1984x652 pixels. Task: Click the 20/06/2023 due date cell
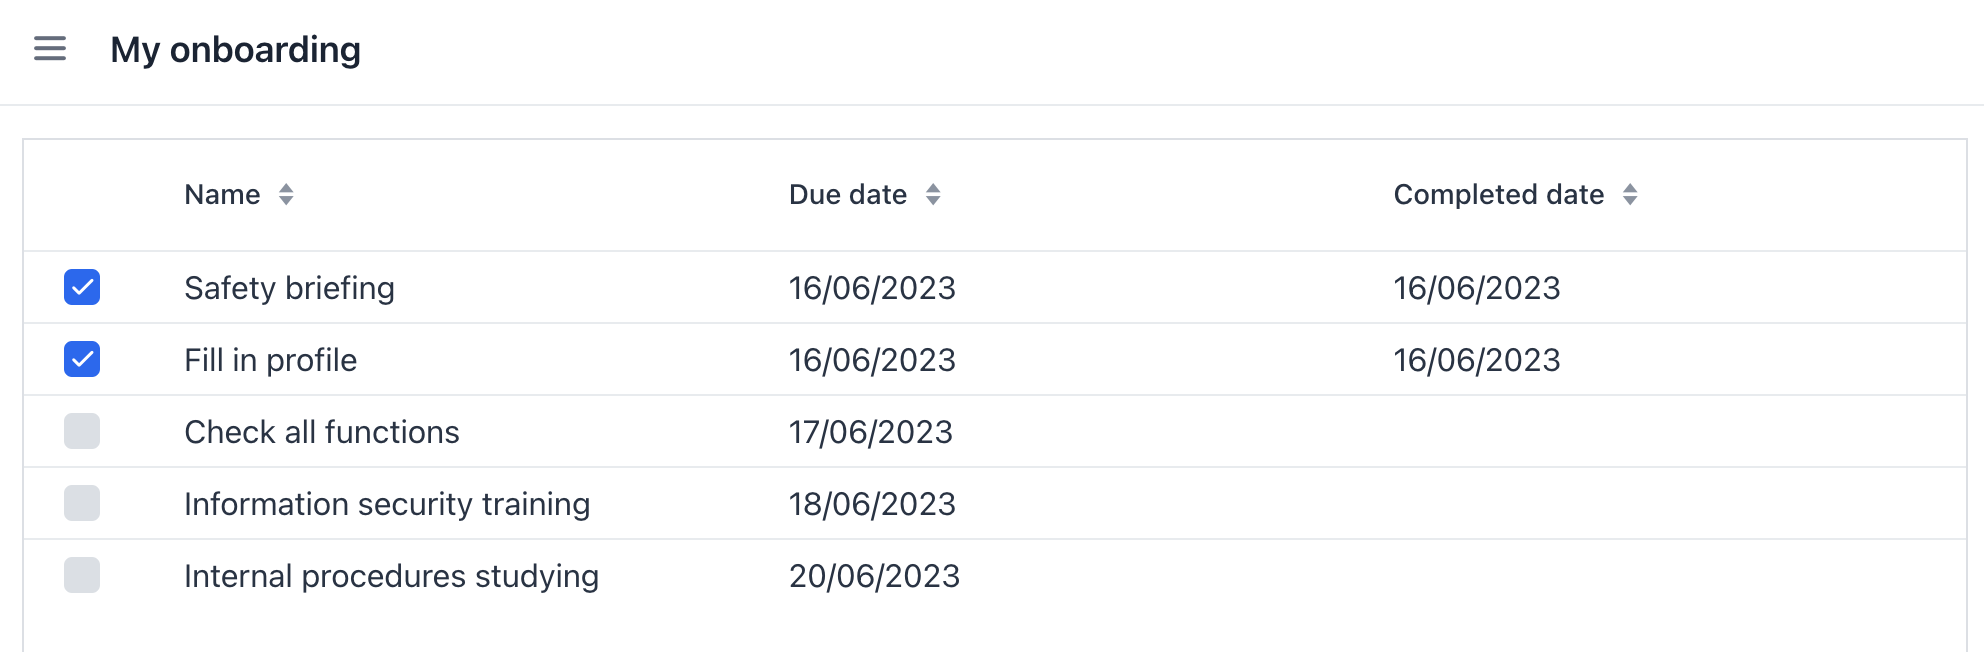click(x=874, y=576)
